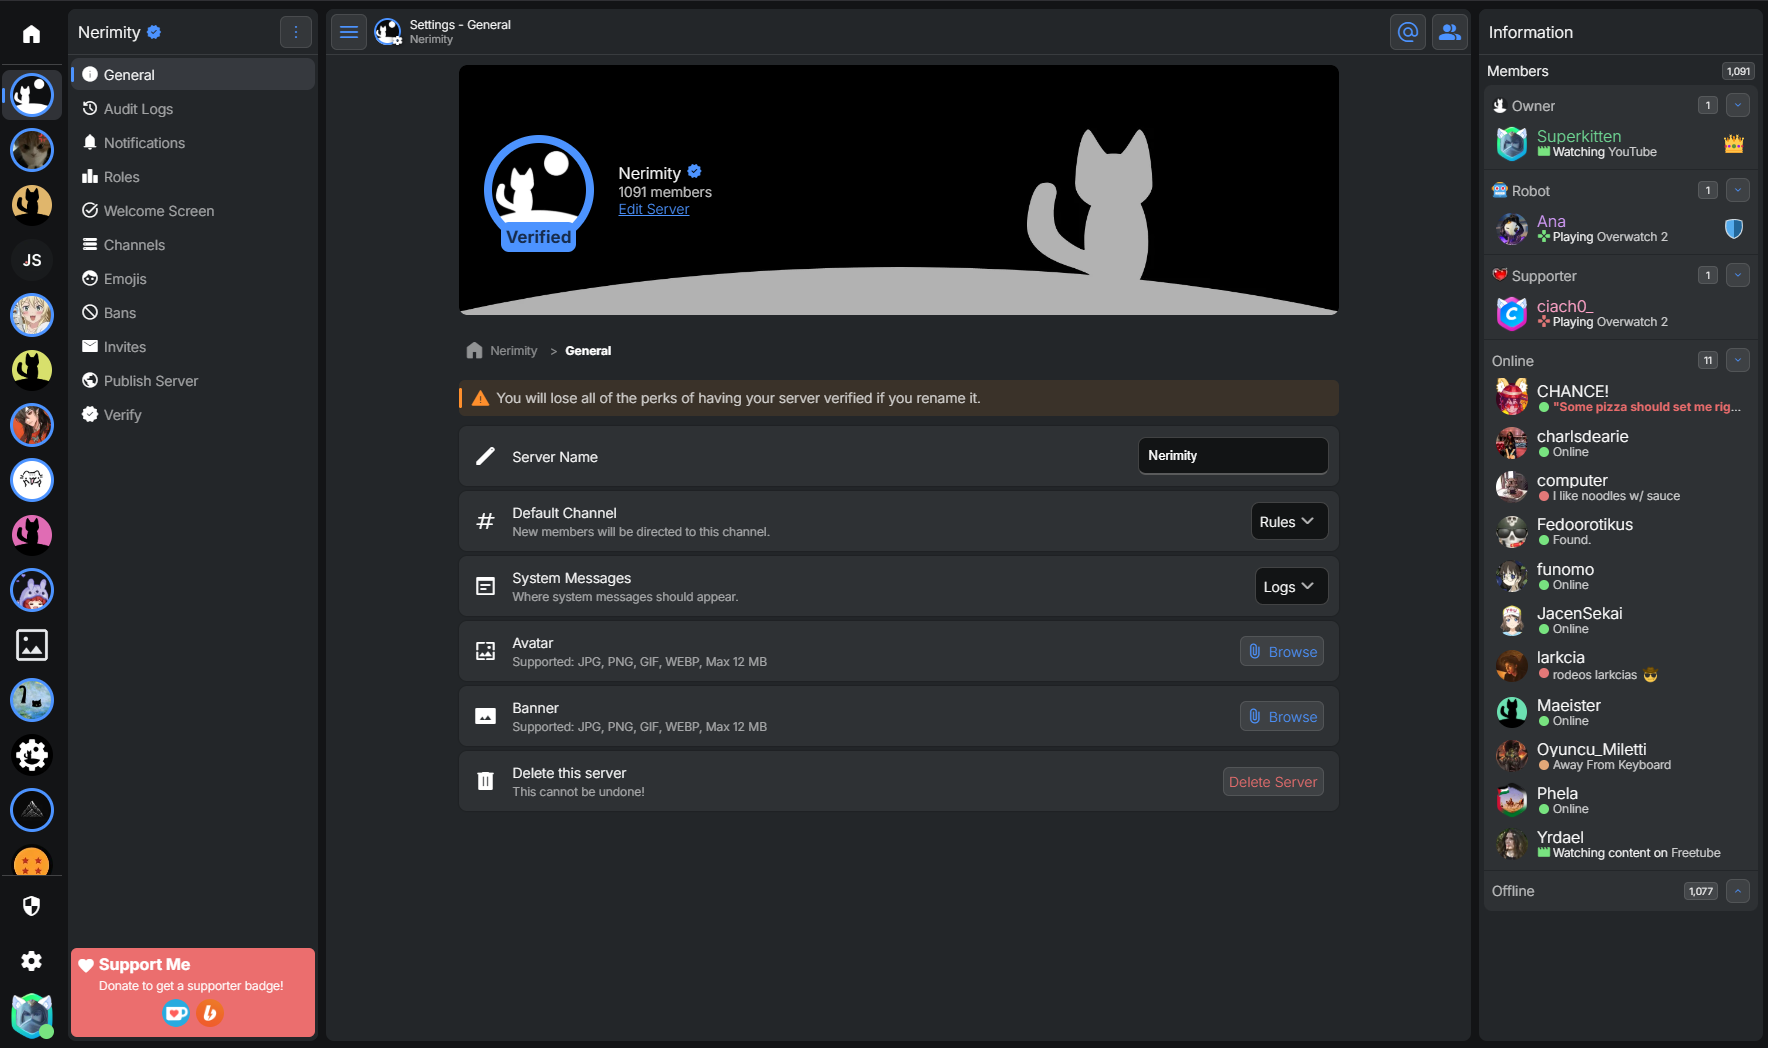The height and width of the screenshot is (1048, 1768).
Task: Click the JS server icon
Action: click(x=32, y=260)
